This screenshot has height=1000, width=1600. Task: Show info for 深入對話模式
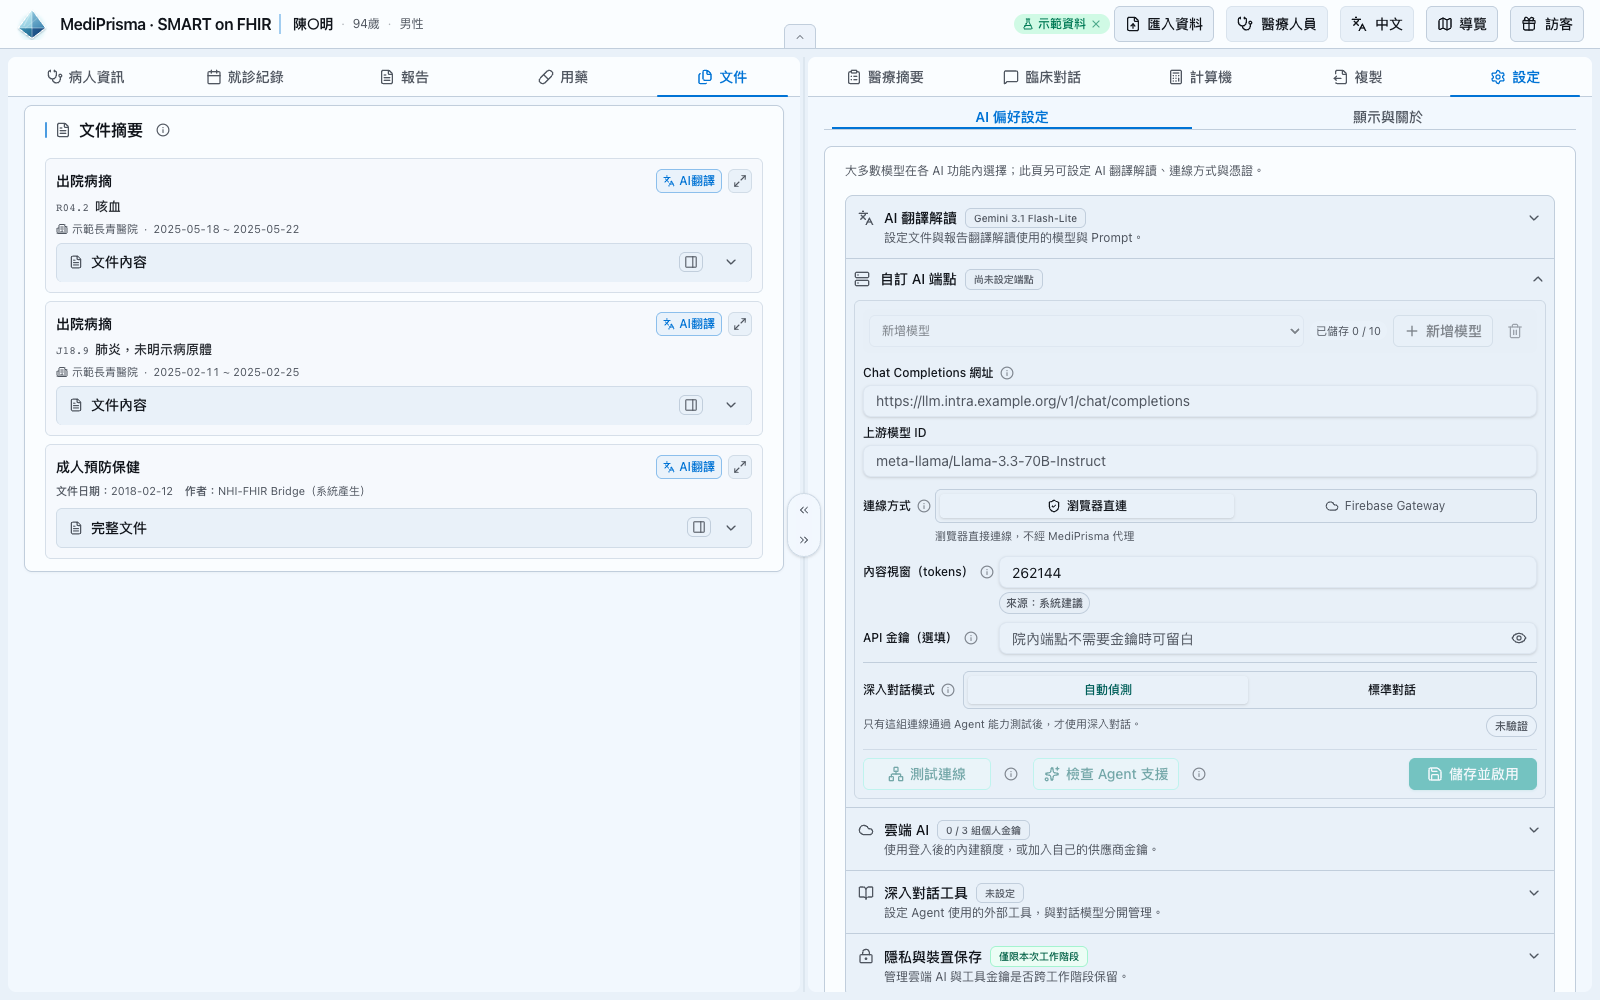[948, 690]
